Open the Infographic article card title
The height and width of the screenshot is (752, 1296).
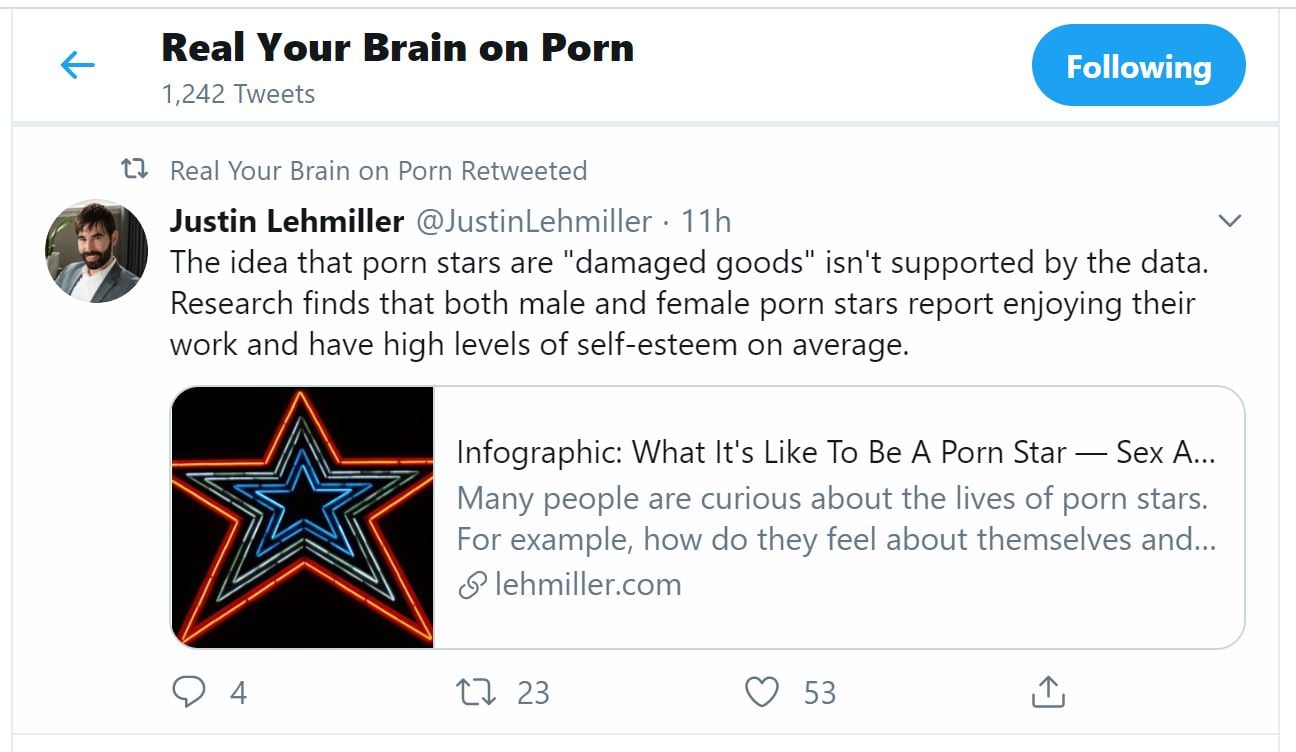[835, 453]
